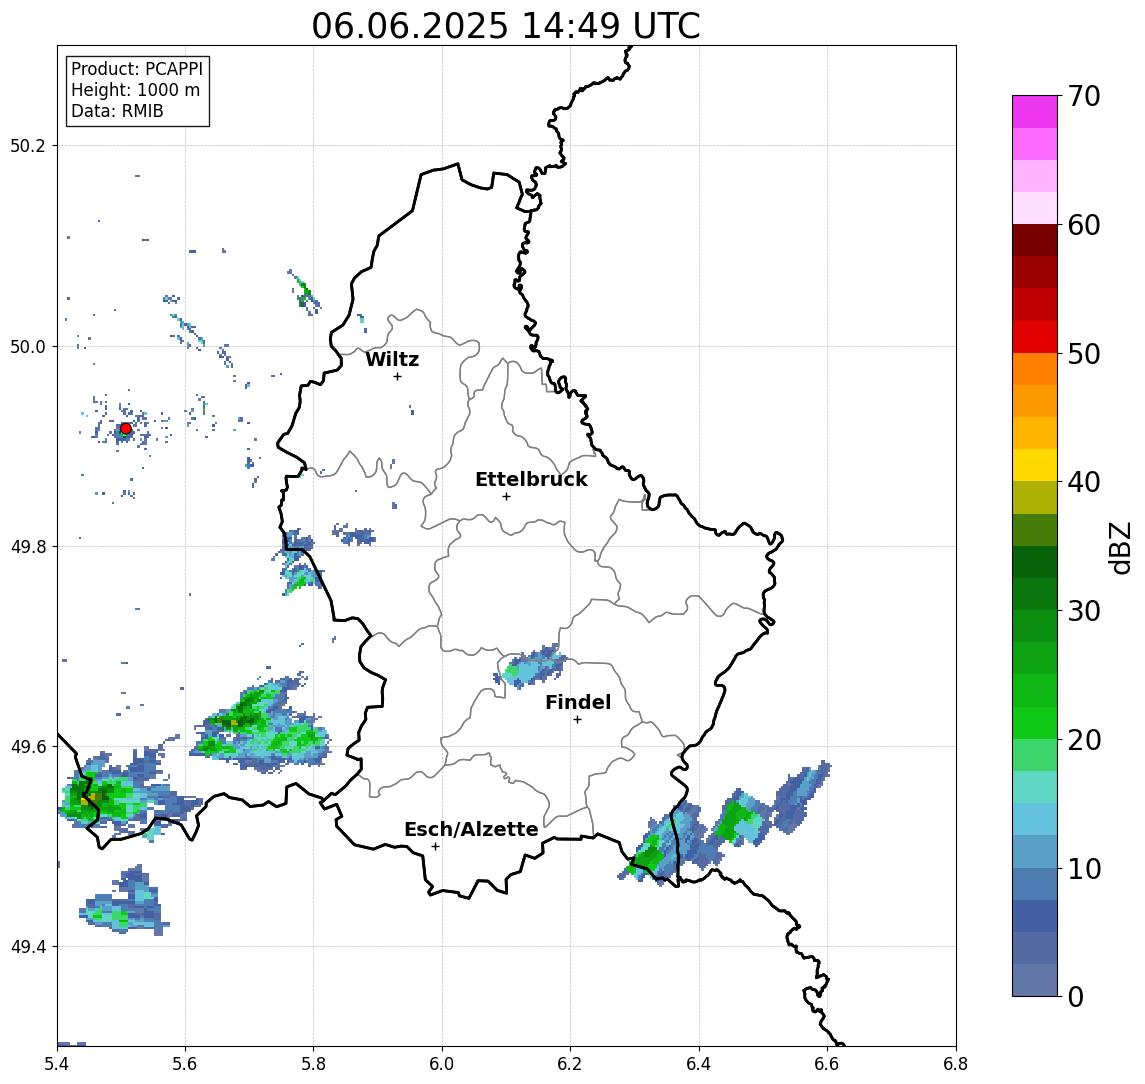Click the colorbar tick label 20
This screenshot has width=1145, height=1084.
1084,739
